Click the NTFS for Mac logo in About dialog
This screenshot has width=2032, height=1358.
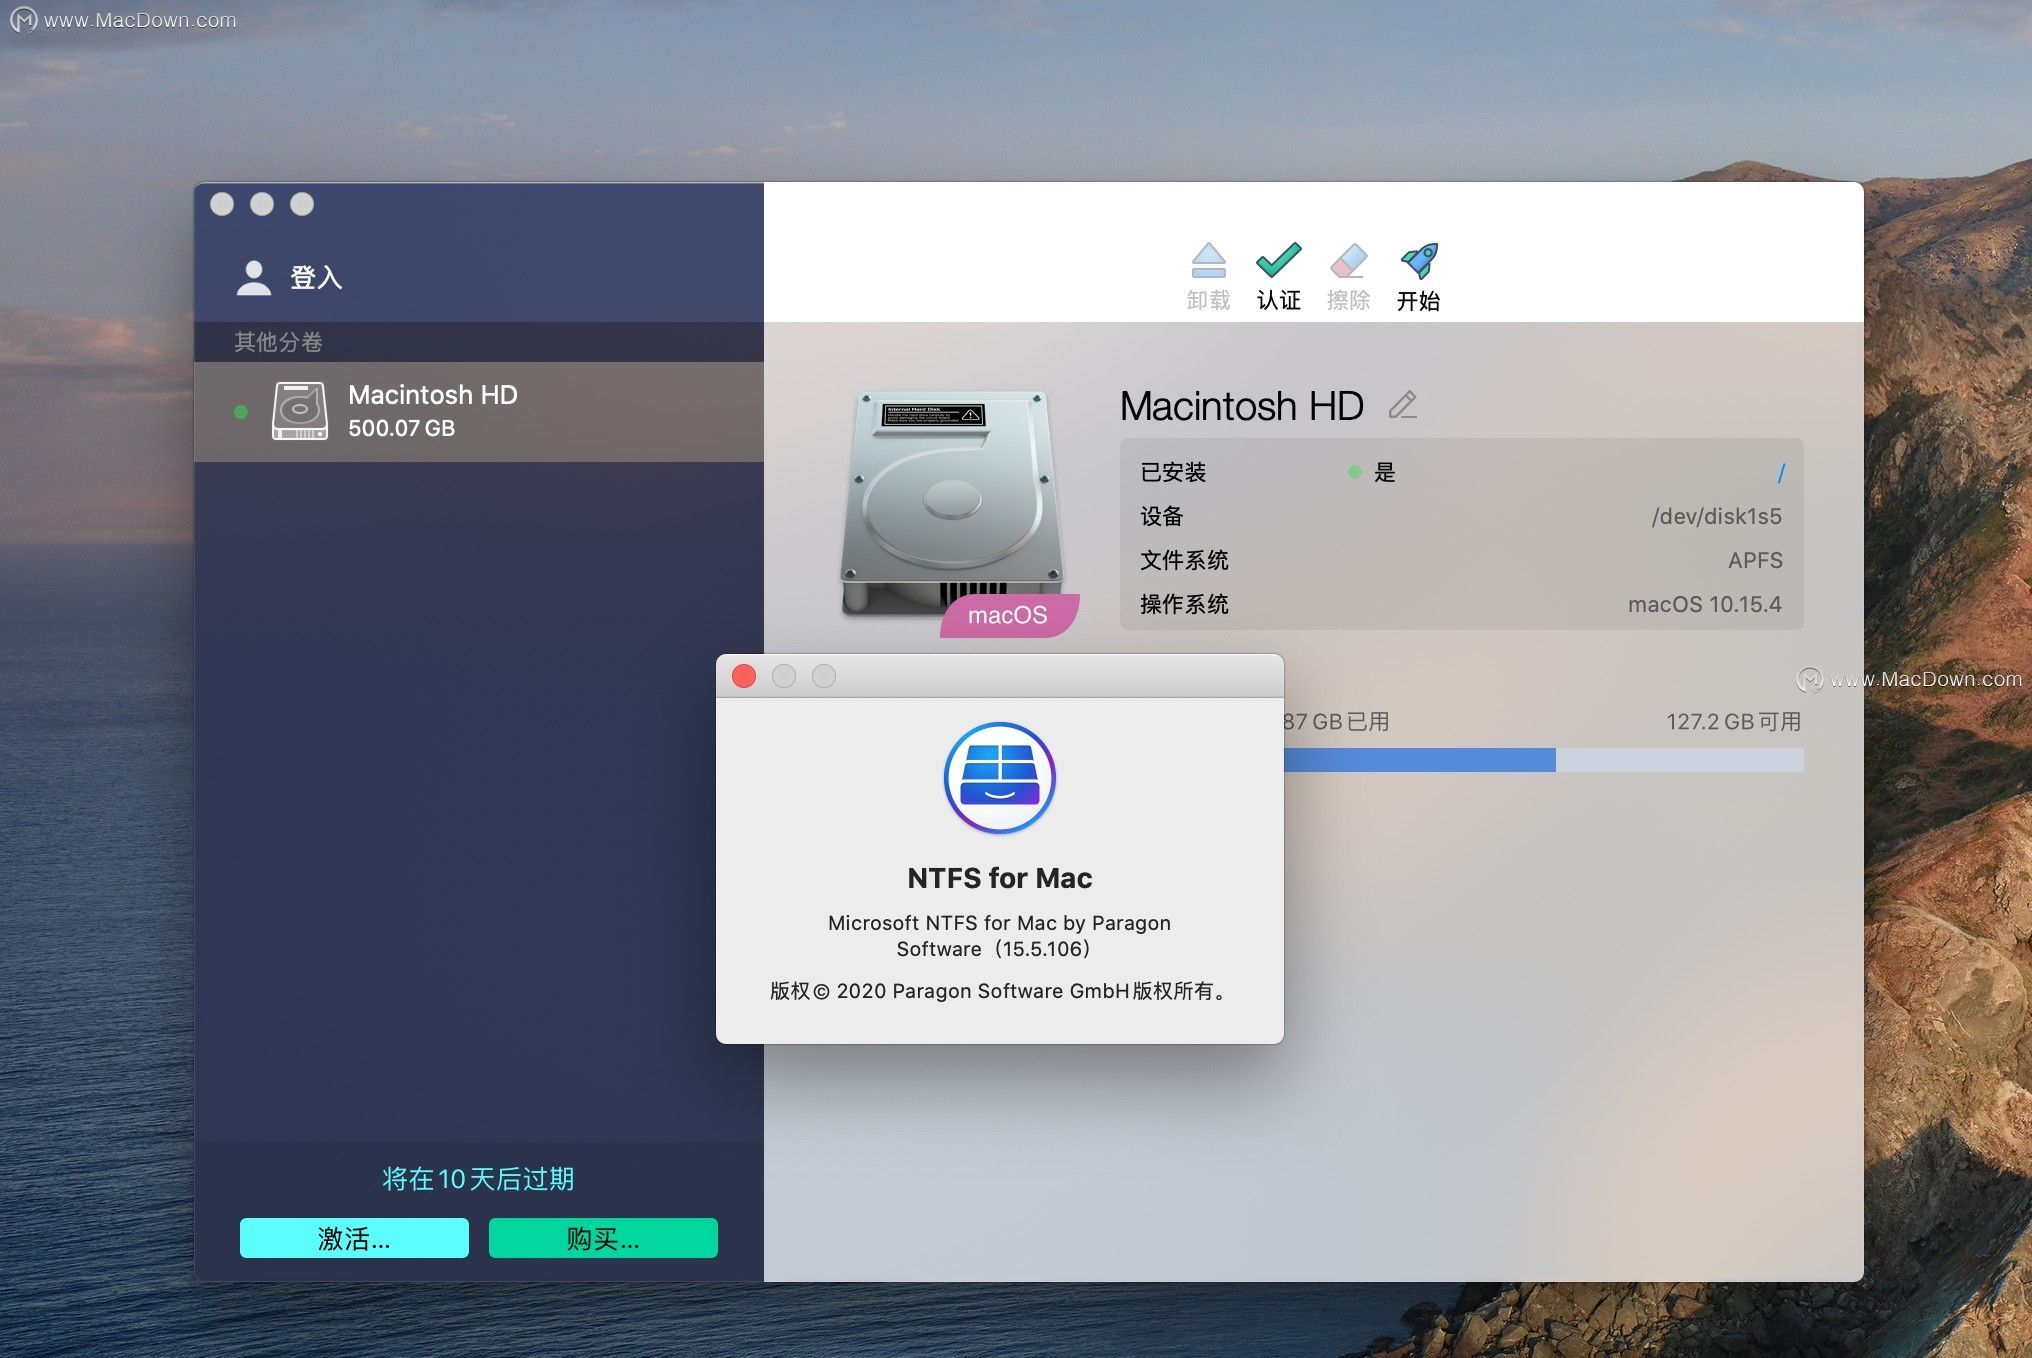[x=1000, y=778]
